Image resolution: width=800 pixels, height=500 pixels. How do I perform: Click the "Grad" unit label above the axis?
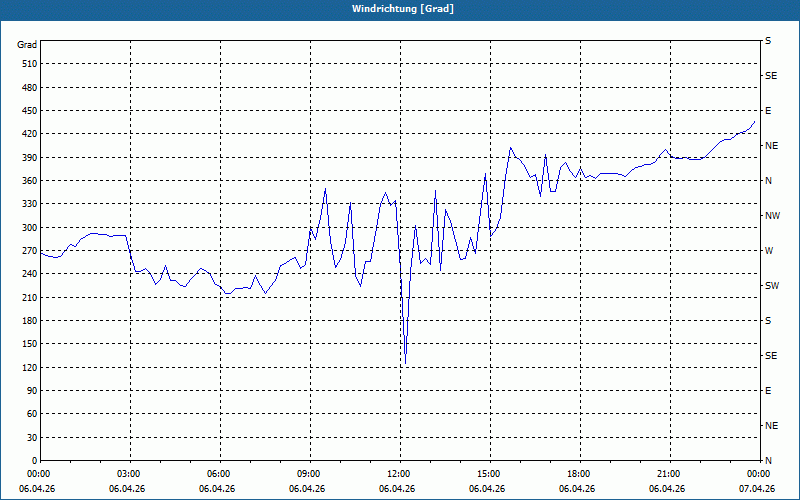point(27,45)
